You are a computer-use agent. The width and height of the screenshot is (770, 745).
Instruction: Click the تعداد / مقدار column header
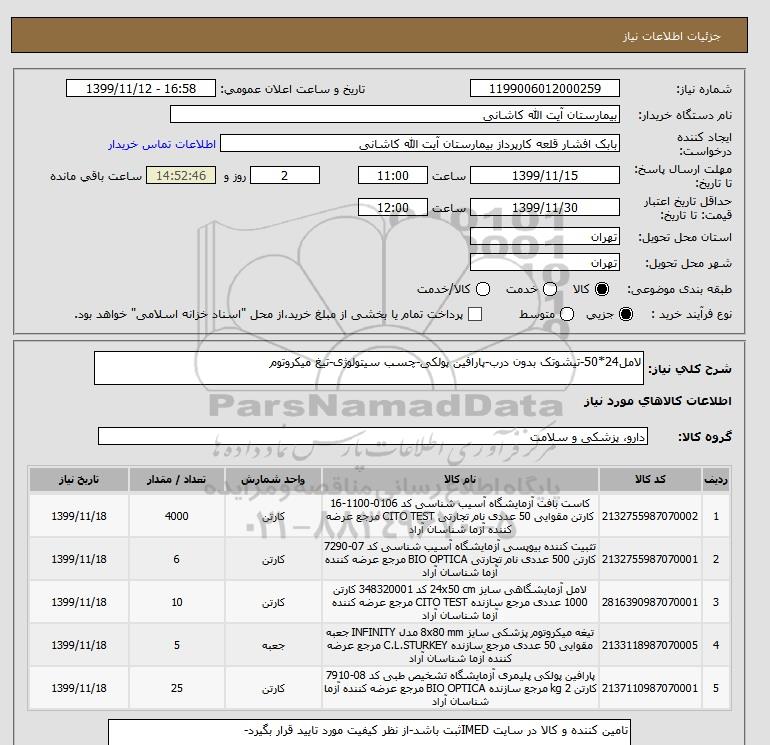[177, 479]
